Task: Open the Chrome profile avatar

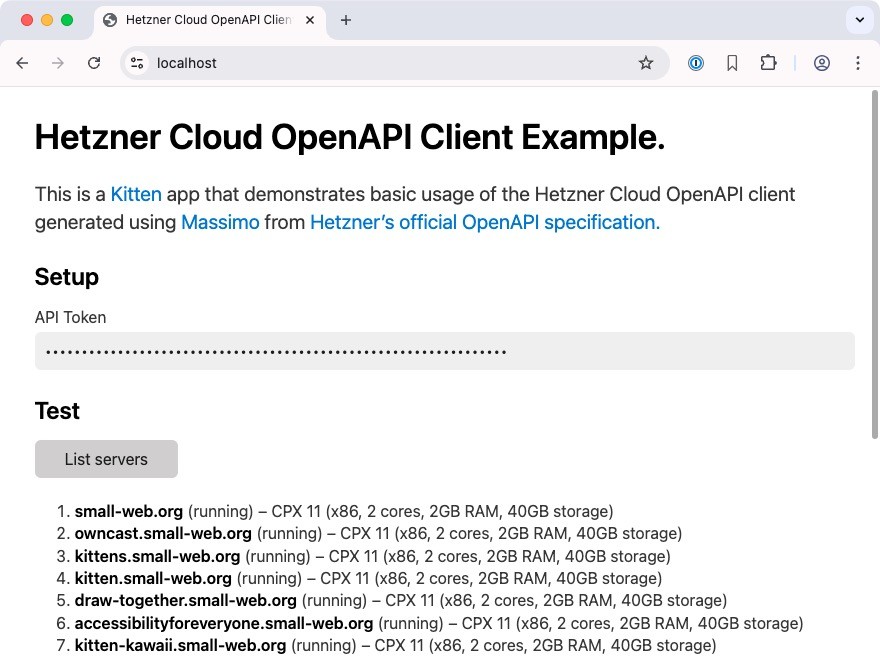Action: (822, 63)
